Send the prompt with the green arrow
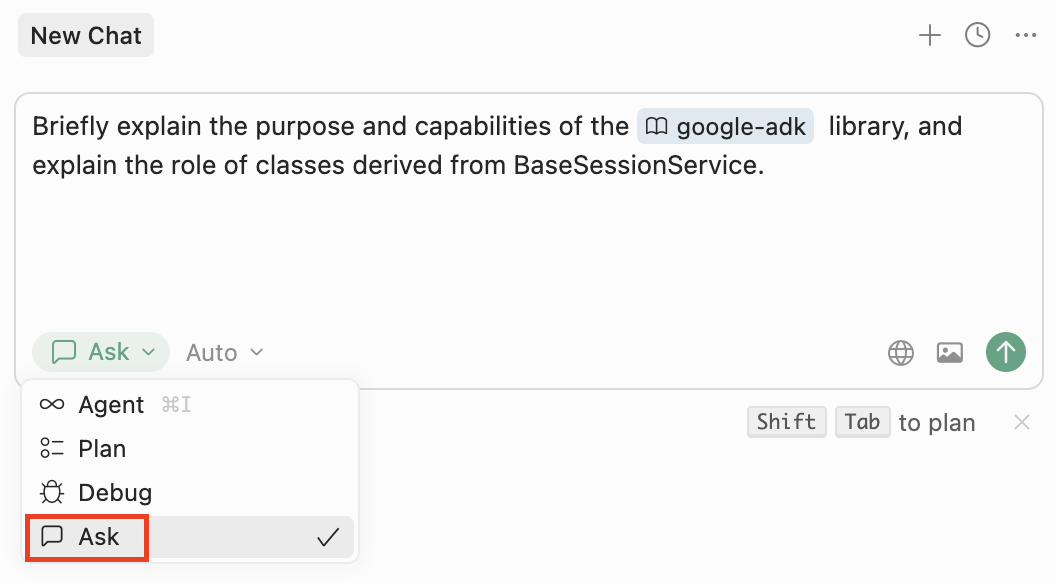Screen dimensions: 1056x584 (x=1005, y=352)
